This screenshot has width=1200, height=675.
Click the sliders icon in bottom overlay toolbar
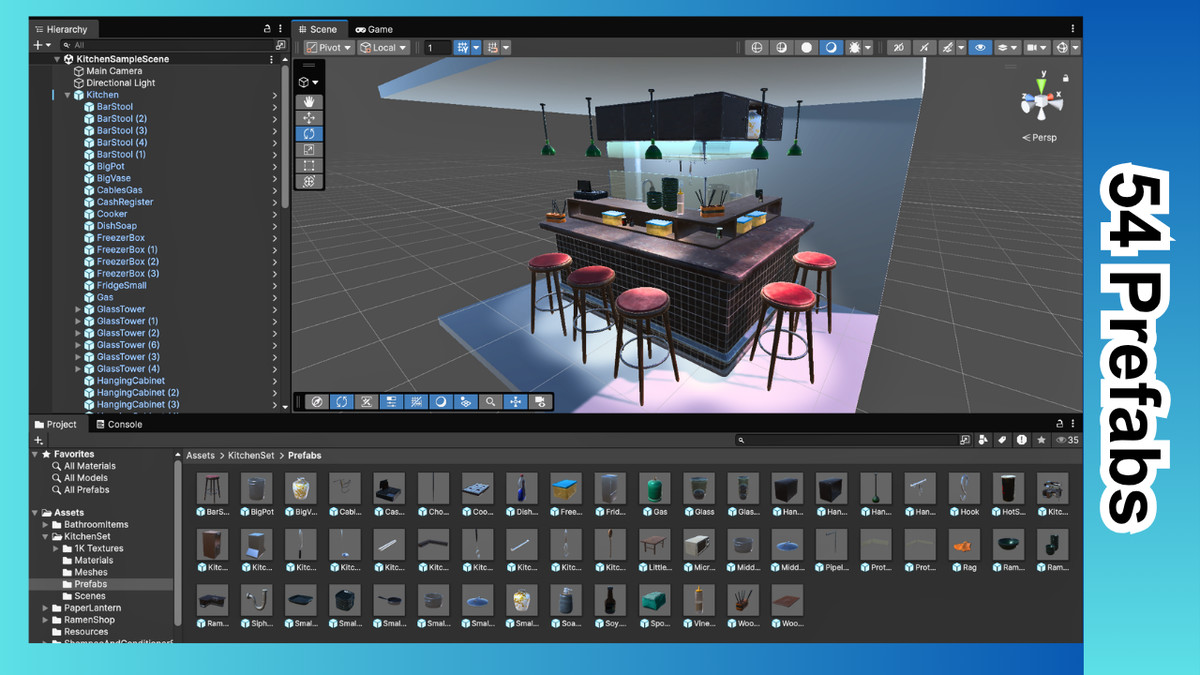click(x=392, y=402)
